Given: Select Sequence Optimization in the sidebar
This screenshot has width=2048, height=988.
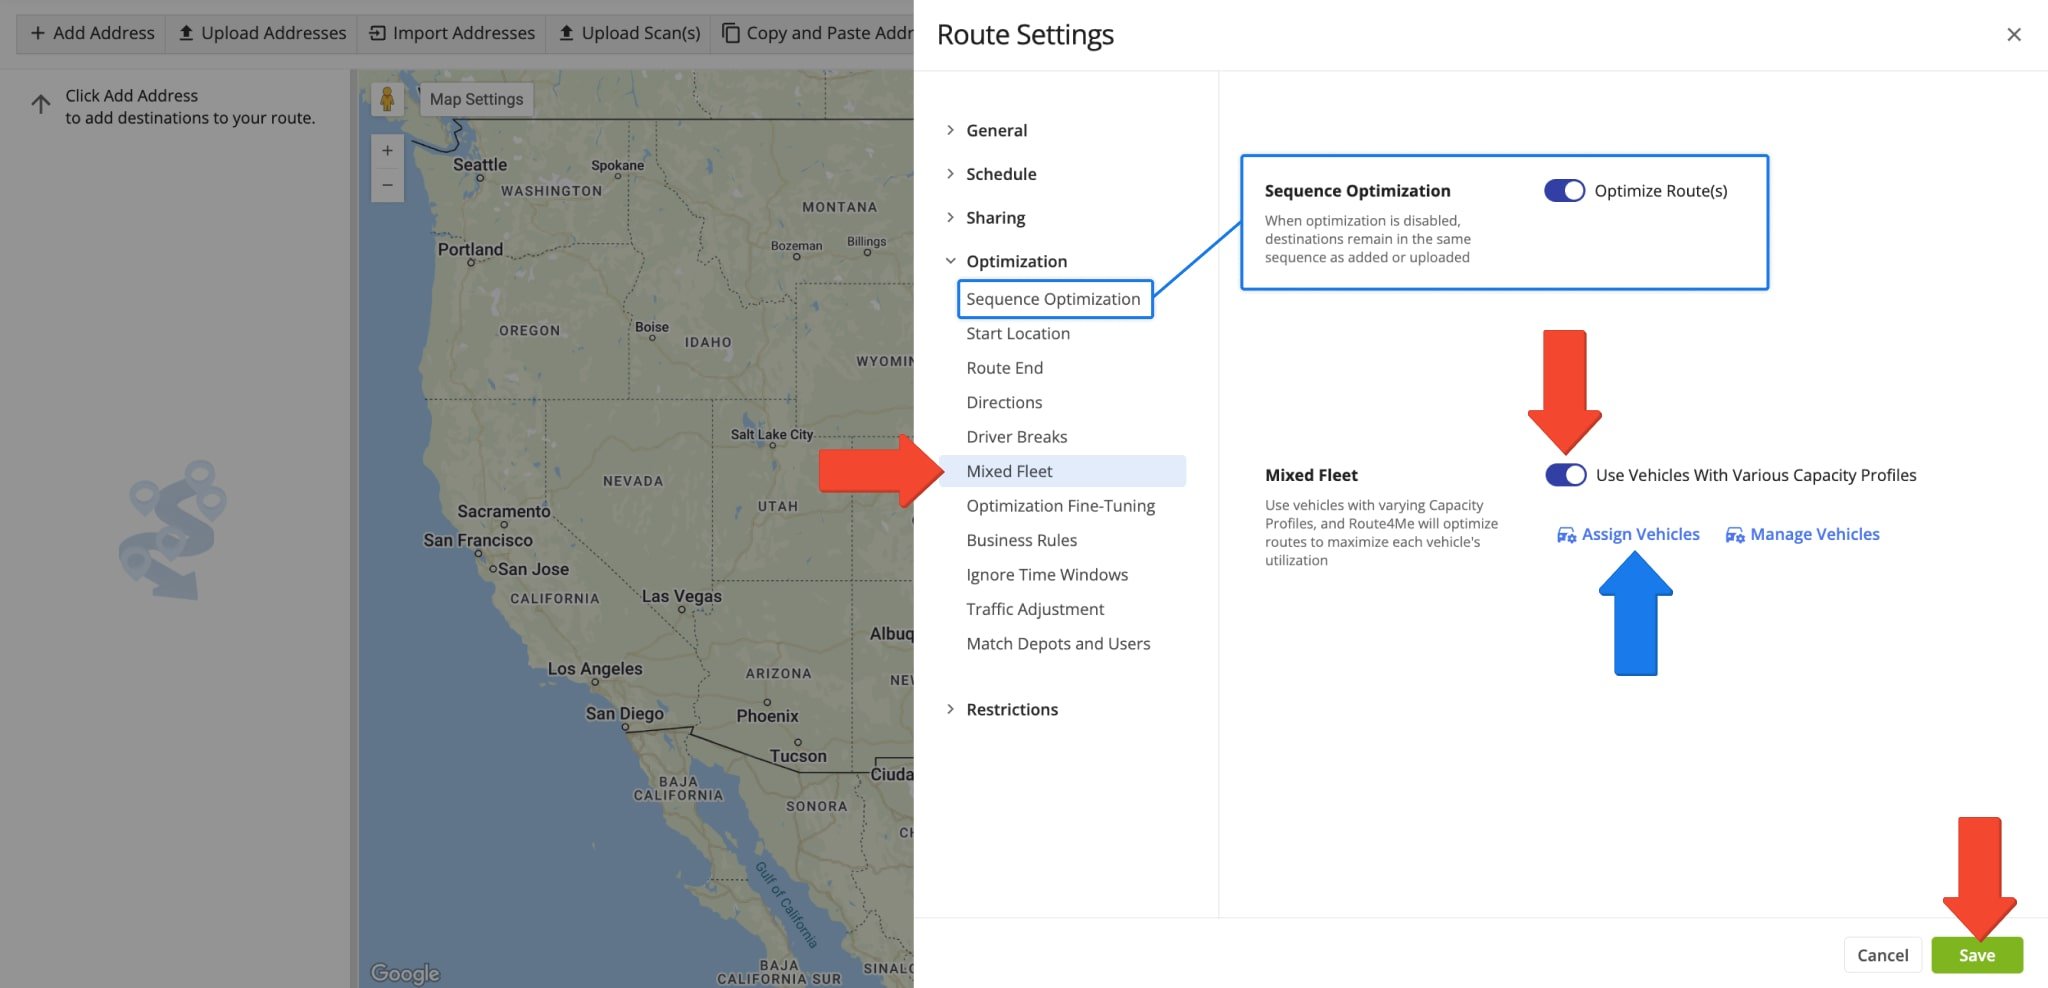Looking at the screenshot, I should point(1054,299).
